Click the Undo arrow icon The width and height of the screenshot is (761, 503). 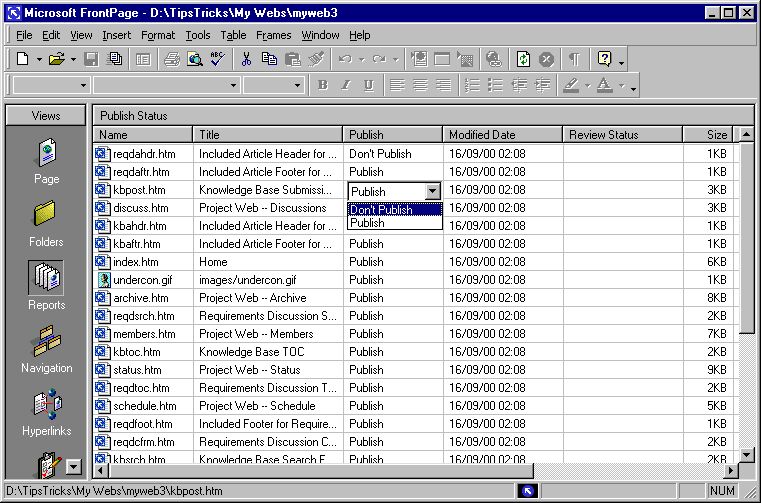coord(345,59)
